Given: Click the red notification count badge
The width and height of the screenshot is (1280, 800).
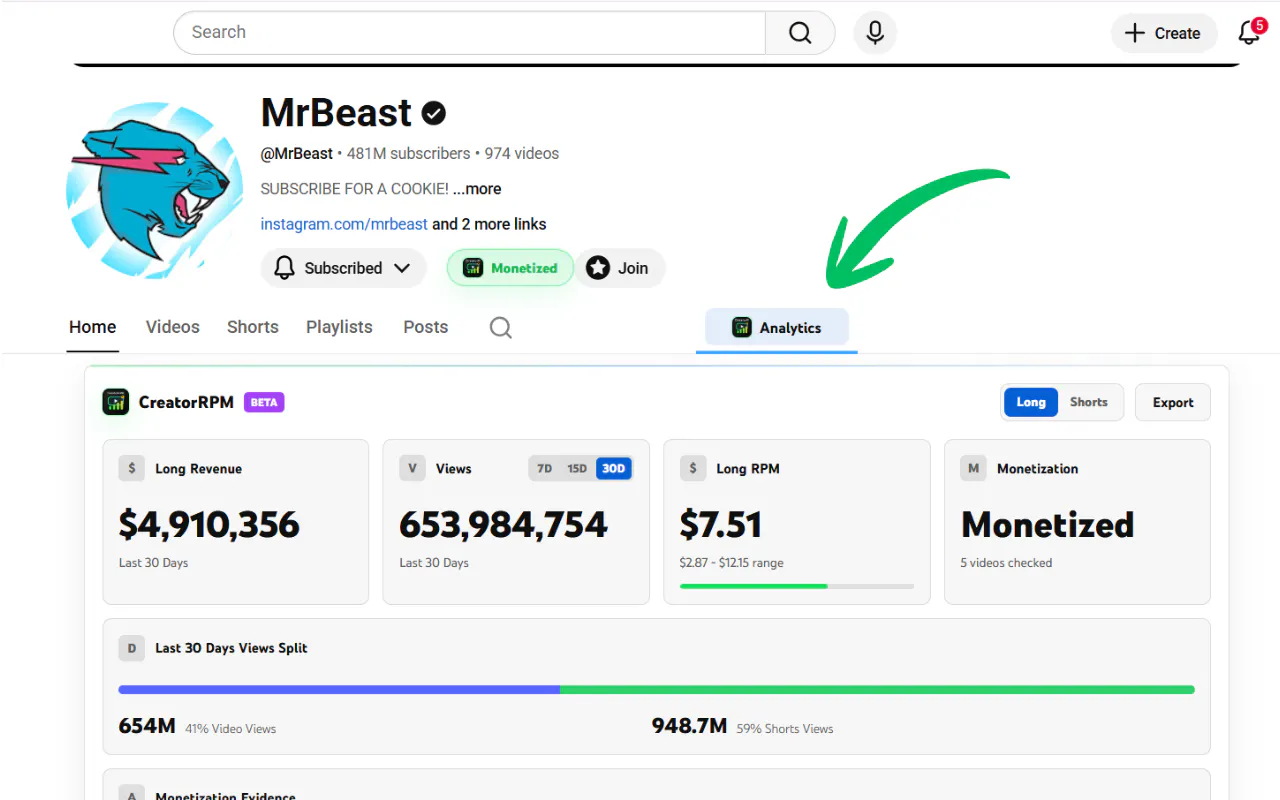Looking at the screenshot, I should [1259, 26].
